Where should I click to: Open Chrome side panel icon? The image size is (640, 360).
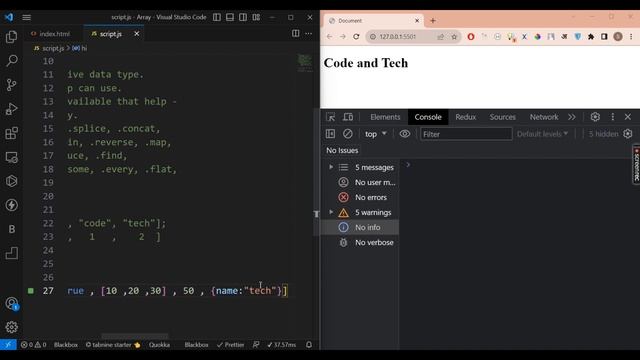tap(604, 37)
